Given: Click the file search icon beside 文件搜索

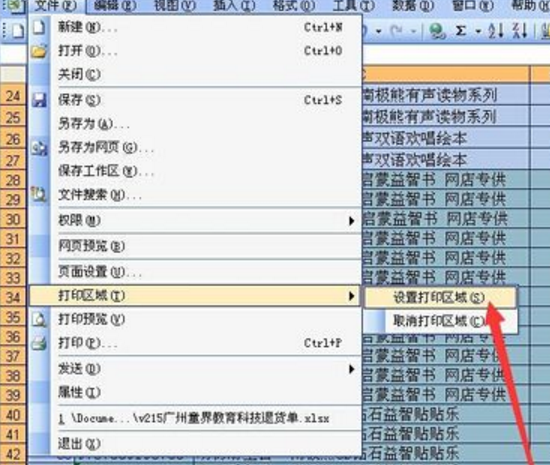Looking at the screenshot, I should [x=39, y=195].
